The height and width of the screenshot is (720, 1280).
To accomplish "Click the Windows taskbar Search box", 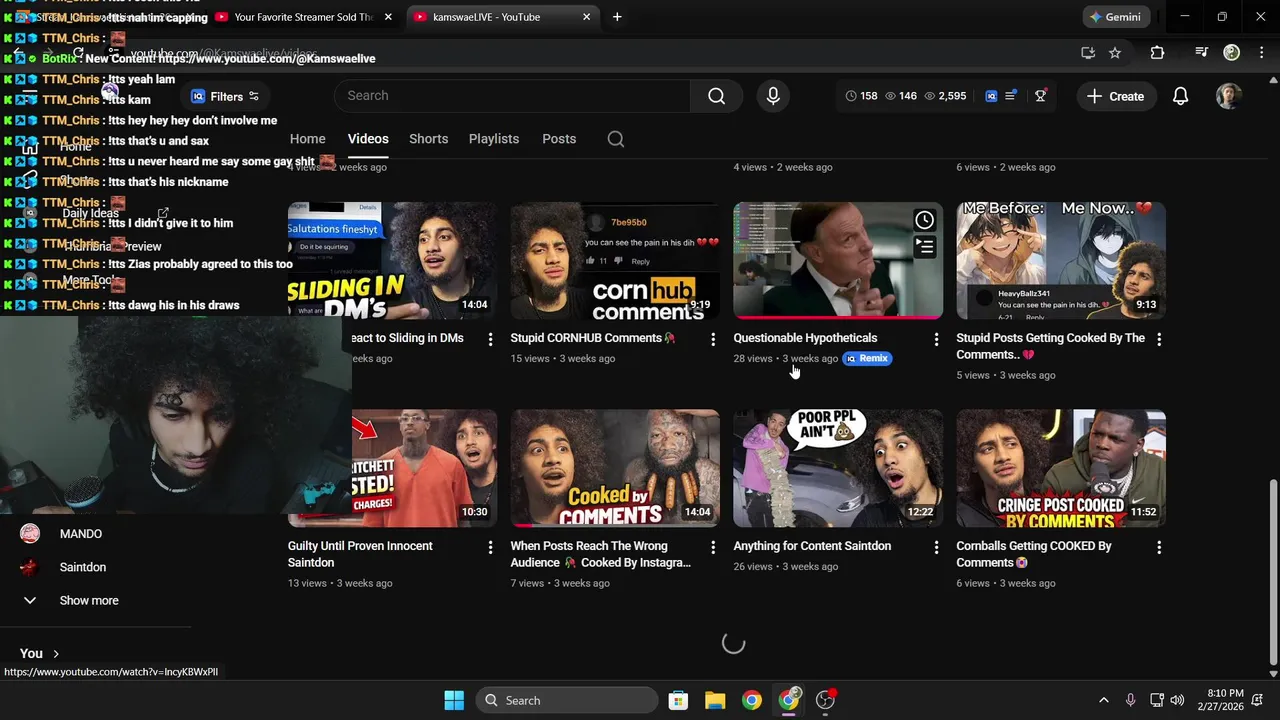I will pyautogui.click(x=567, y=700).
